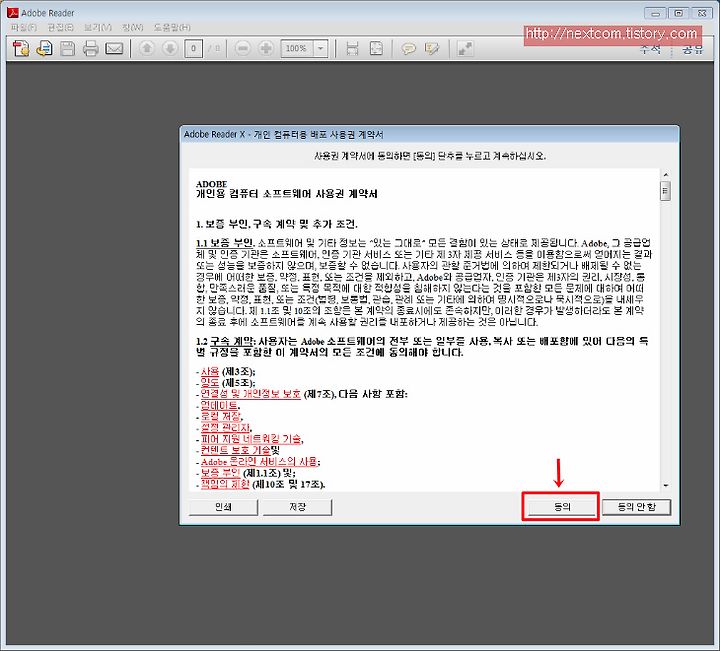Screen dimensions: 720x651
Task: Click the 동의 안 함 decline button
Action: pos(636,507)
